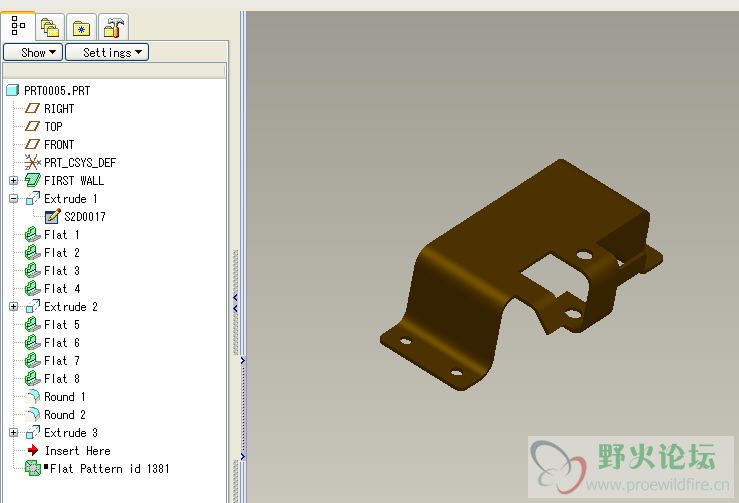Viewport: 739px width, 503px height.
Task: Click the Flat 3 wall icon
Action: tap(33, 270)
